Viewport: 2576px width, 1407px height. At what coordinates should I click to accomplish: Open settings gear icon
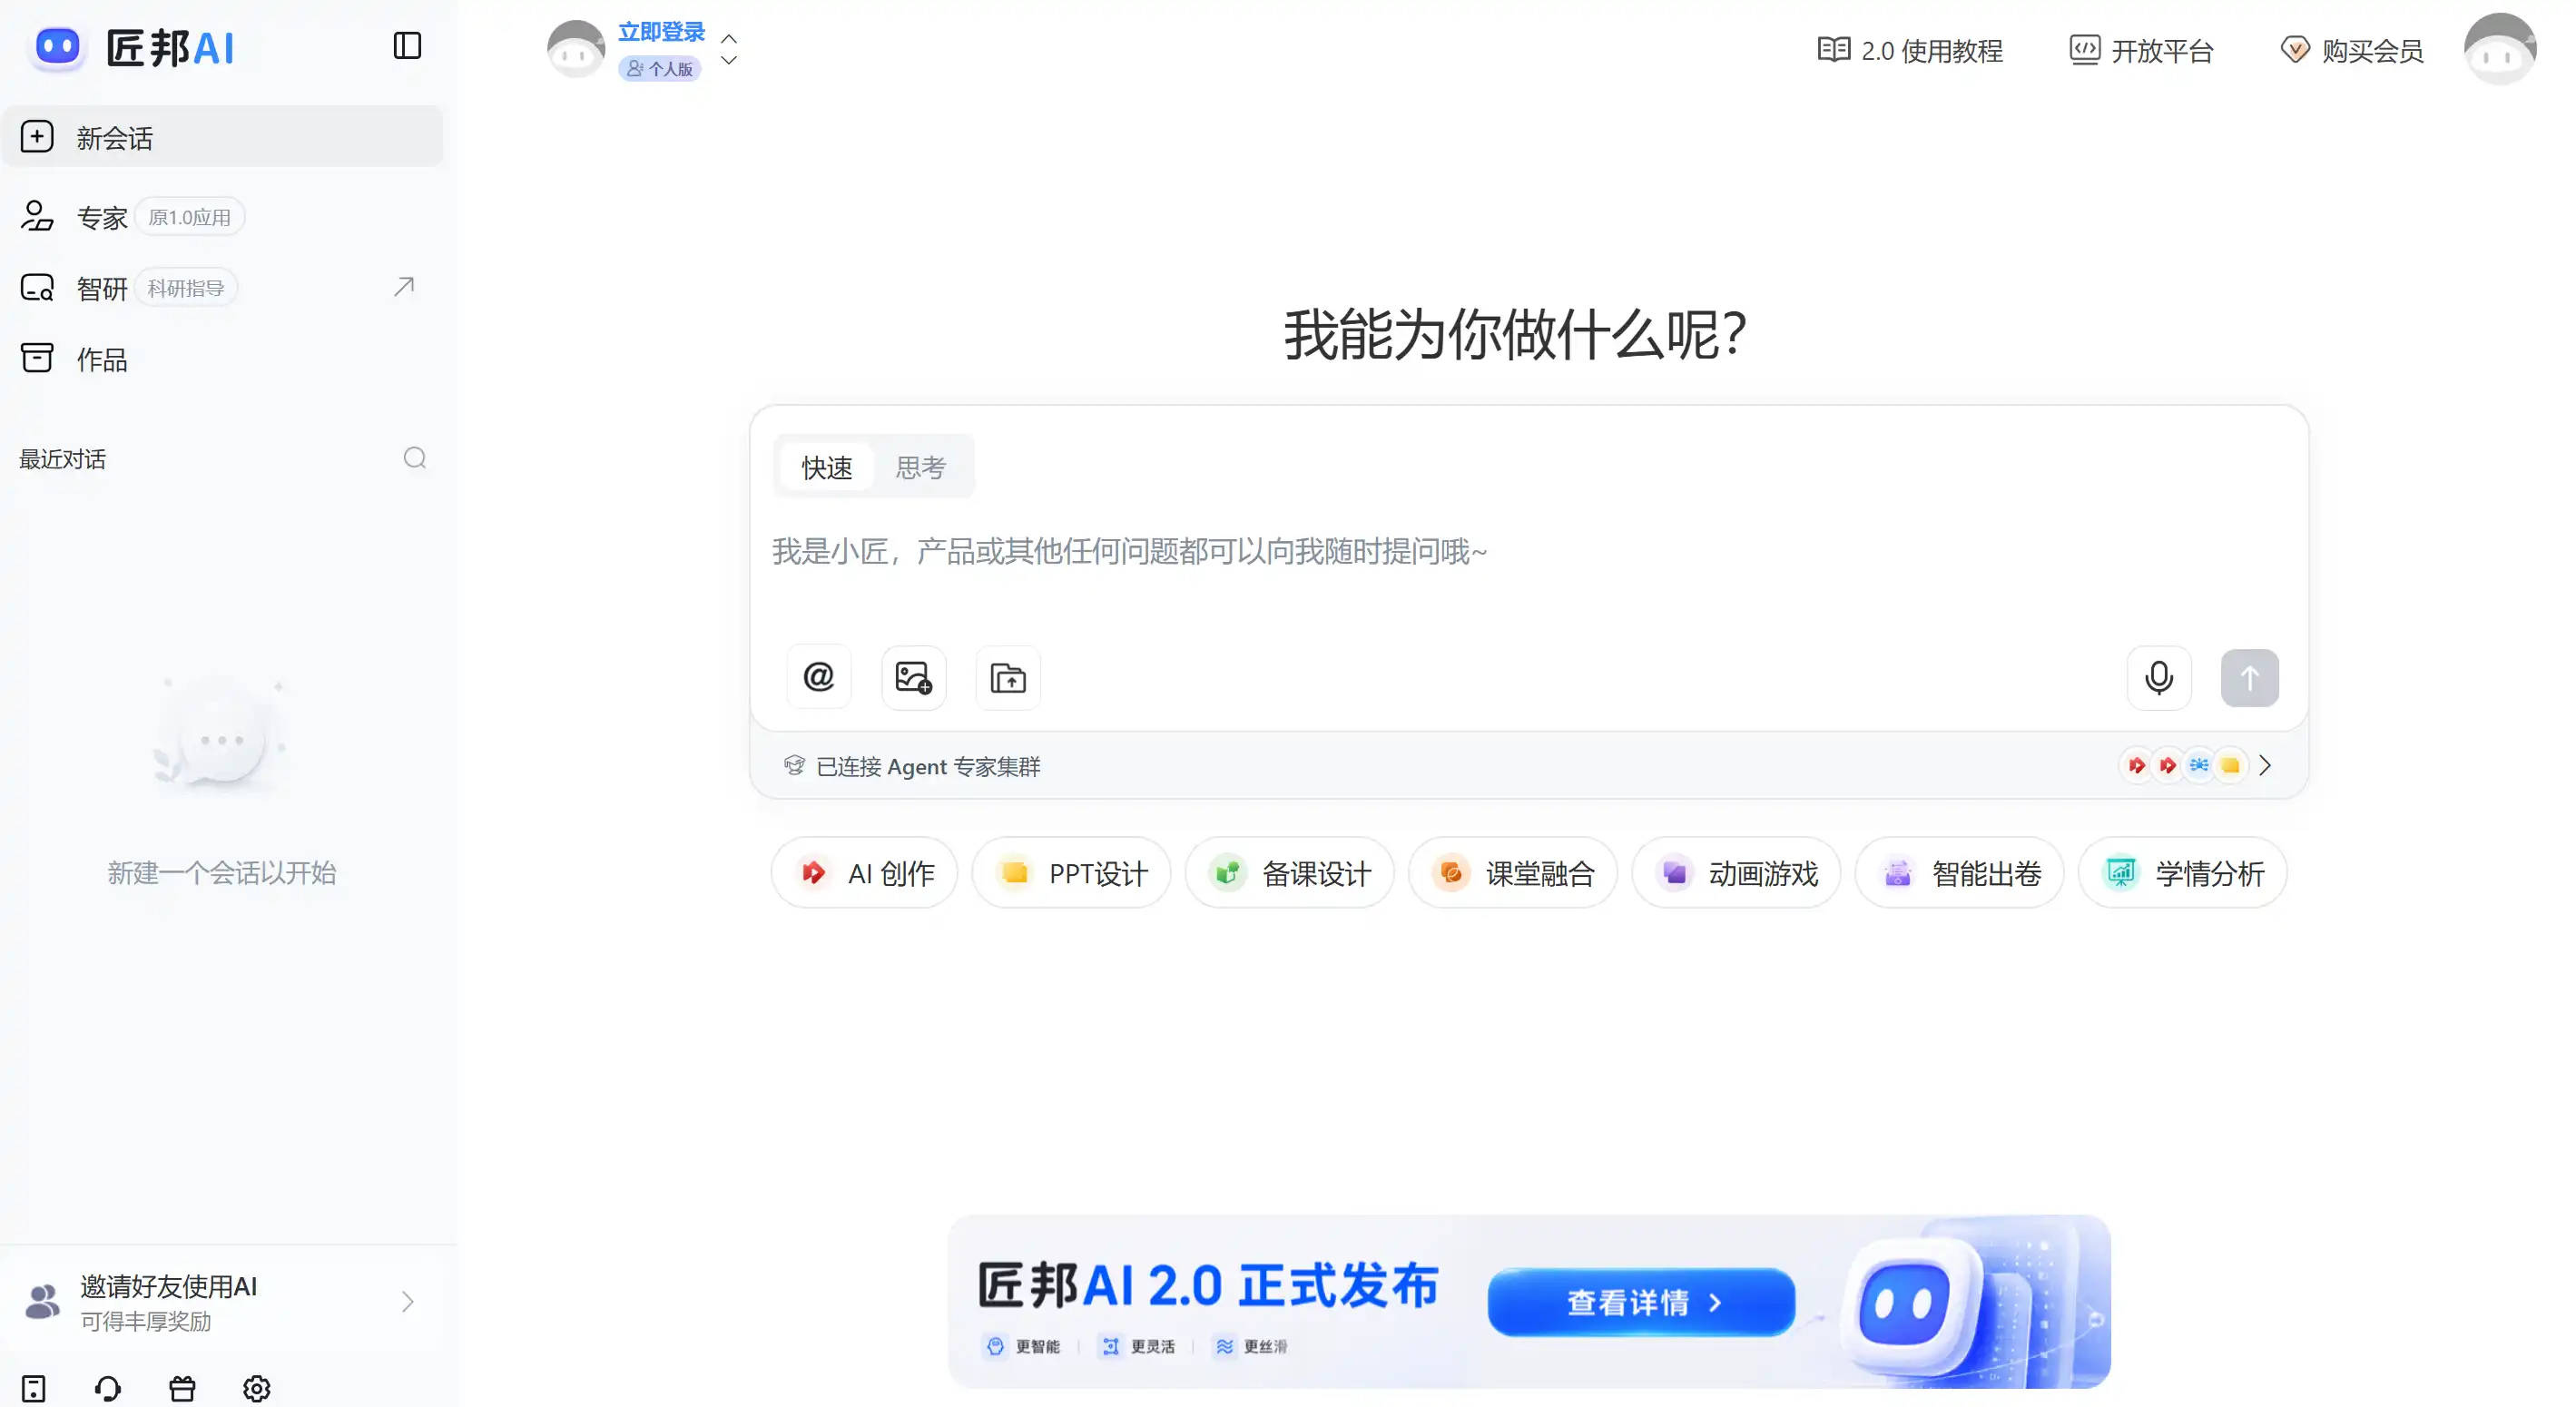(256, 1388)
